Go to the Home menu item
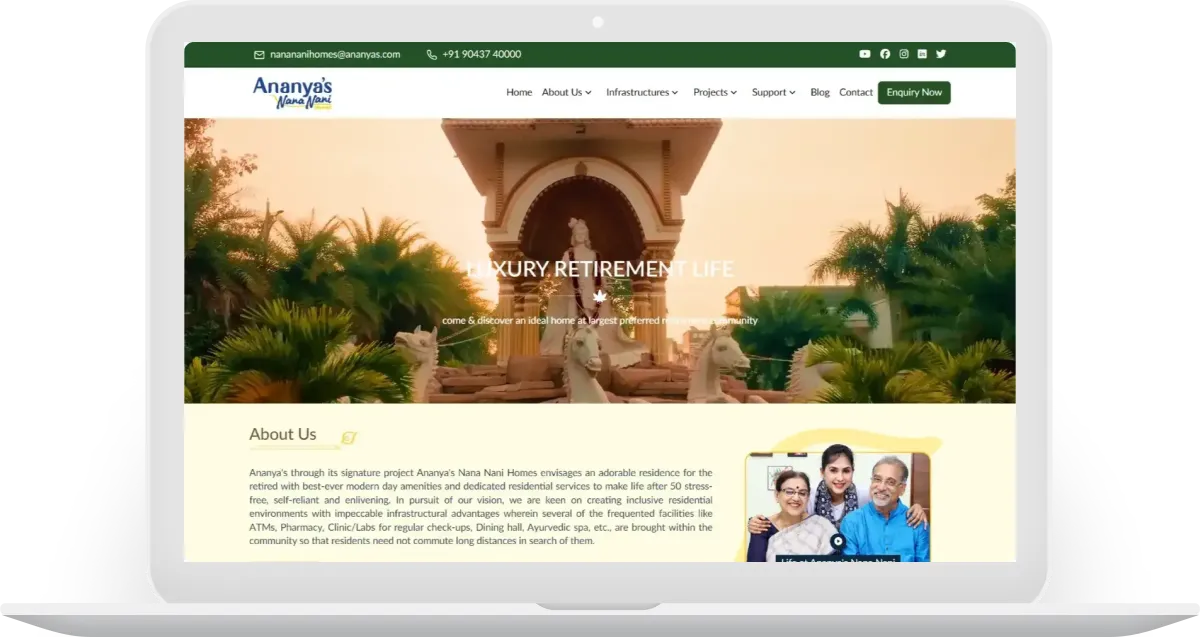Image resolution: width=1200 pixels, height=637 pixels. (519, 93)
